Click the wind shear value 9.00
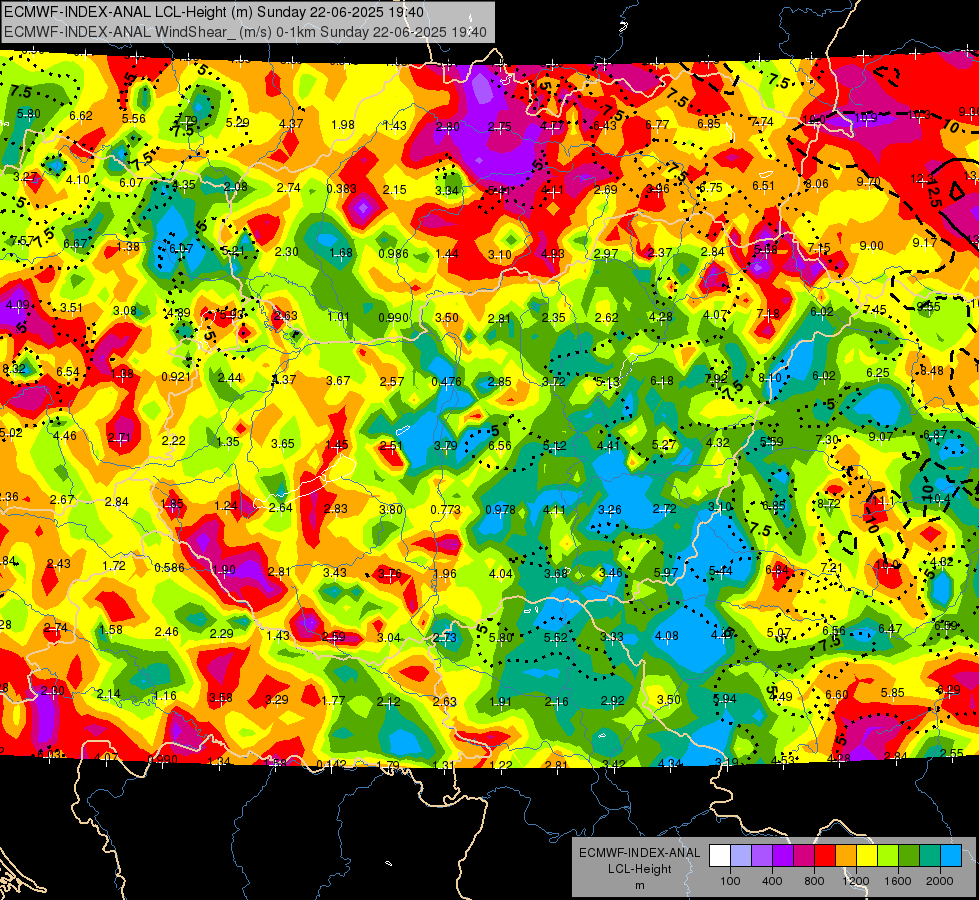The width and height of the screenshot is (979, 900). click(871, 245)
